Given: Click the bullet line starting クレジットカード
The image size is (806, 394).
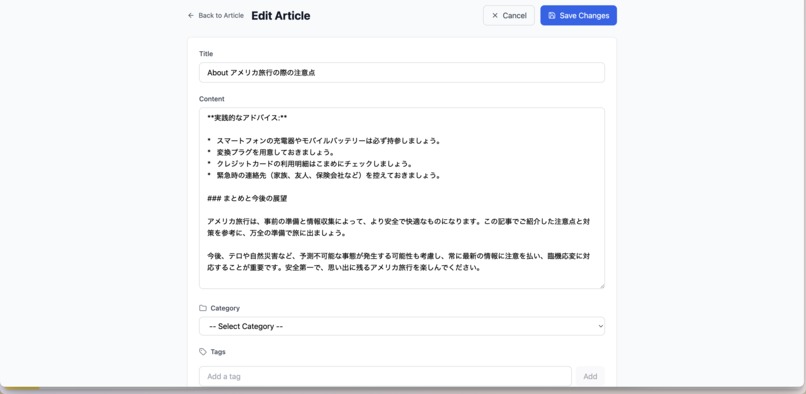Looking at the screenshot, I should [x=310, y=164].
